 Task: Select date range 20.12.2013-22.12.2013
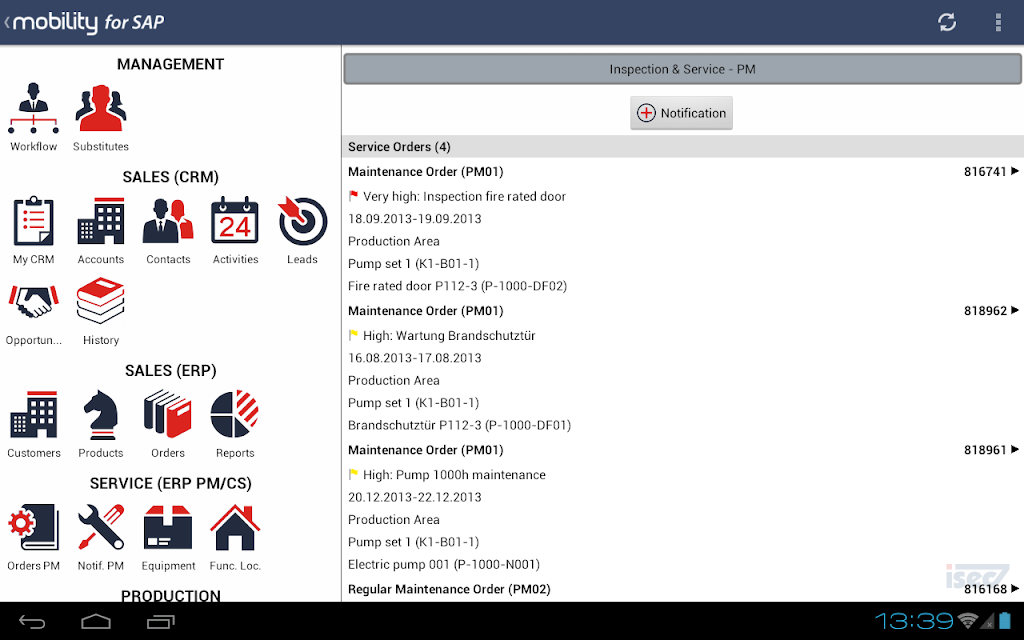tap(415, 497)
